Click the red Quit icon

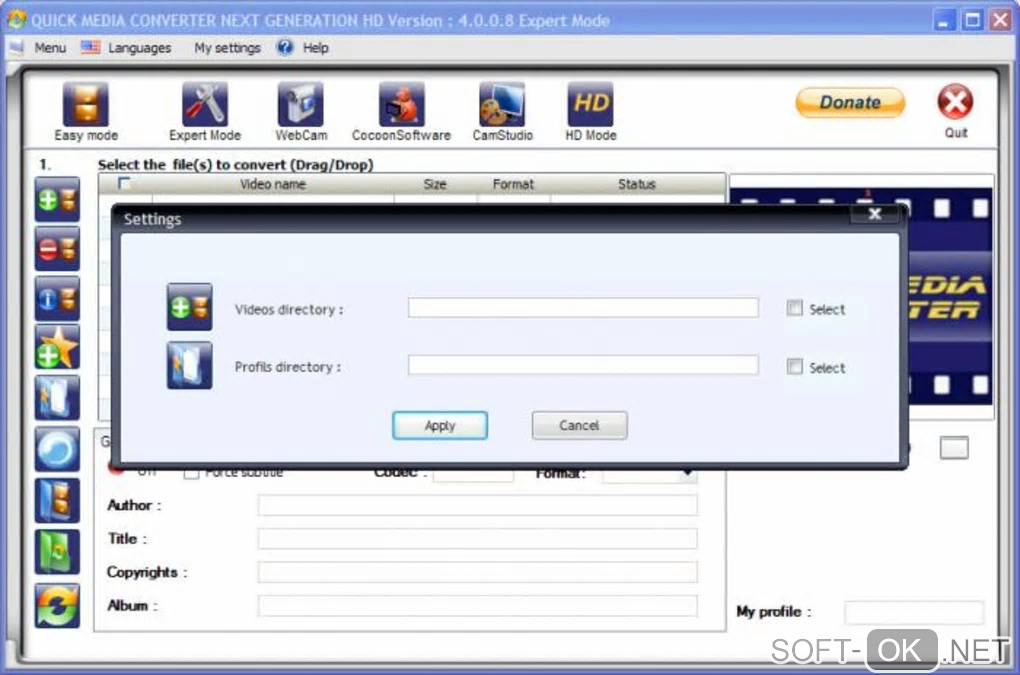[x=955, y=101]
